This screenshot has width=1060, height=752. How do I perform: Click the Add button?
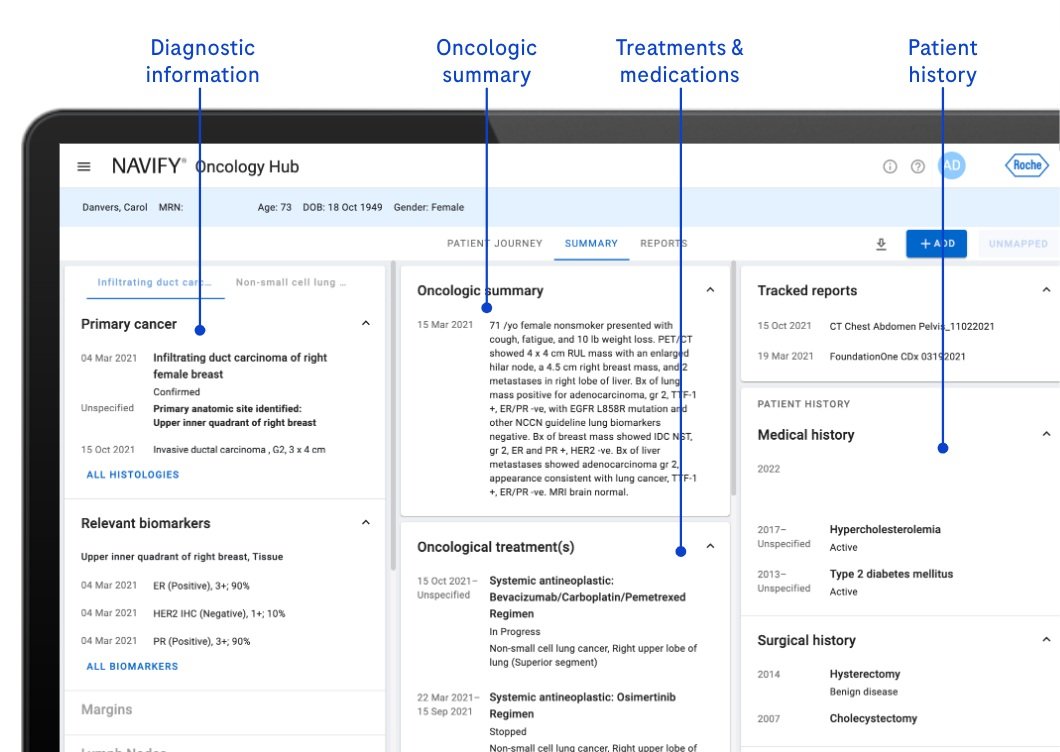click(936, 243)
